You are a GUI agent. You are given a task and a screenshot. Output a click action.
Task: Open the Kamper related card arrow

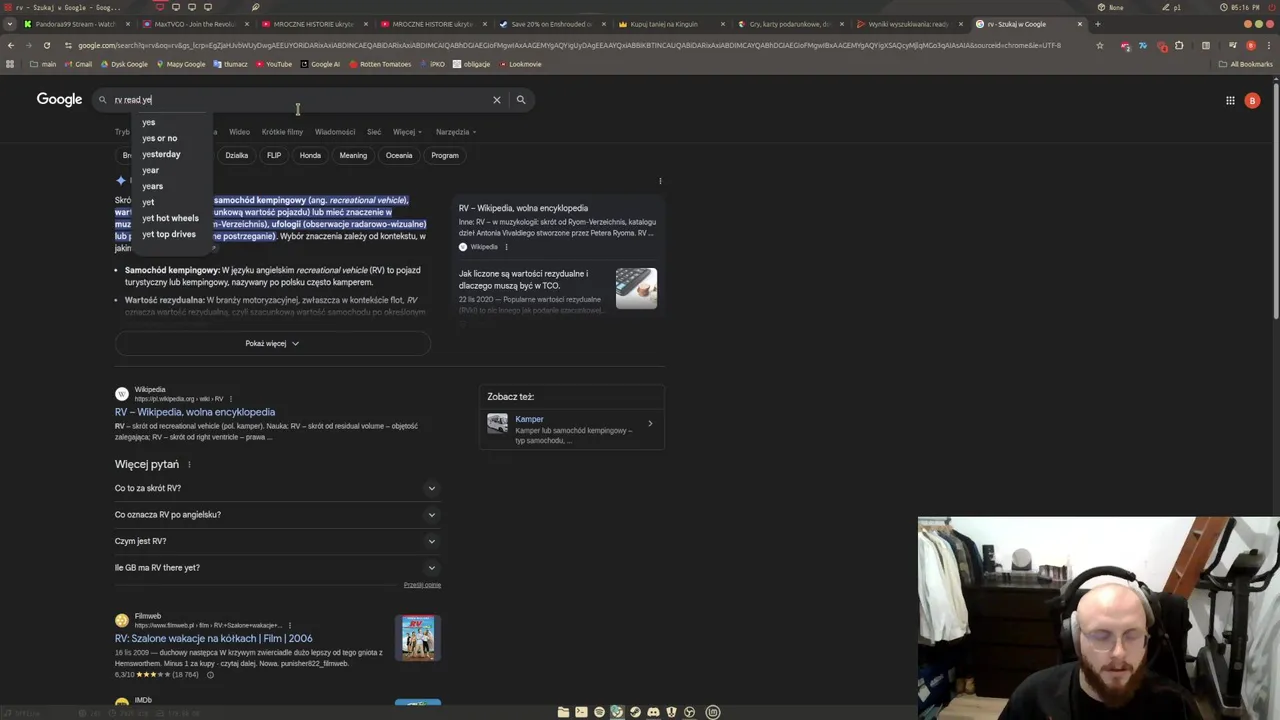click(x=650, y=424)
